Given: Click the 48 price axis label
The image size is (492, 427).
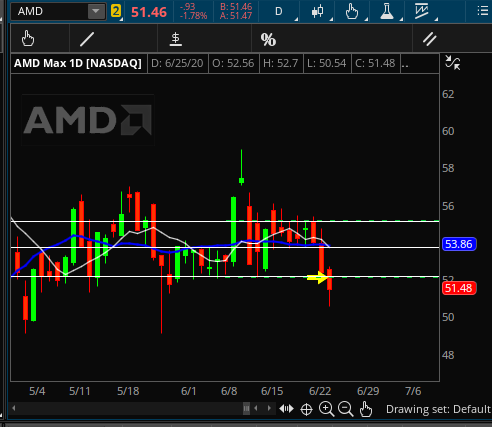Looking at the screenshot, I should [448, 355].
